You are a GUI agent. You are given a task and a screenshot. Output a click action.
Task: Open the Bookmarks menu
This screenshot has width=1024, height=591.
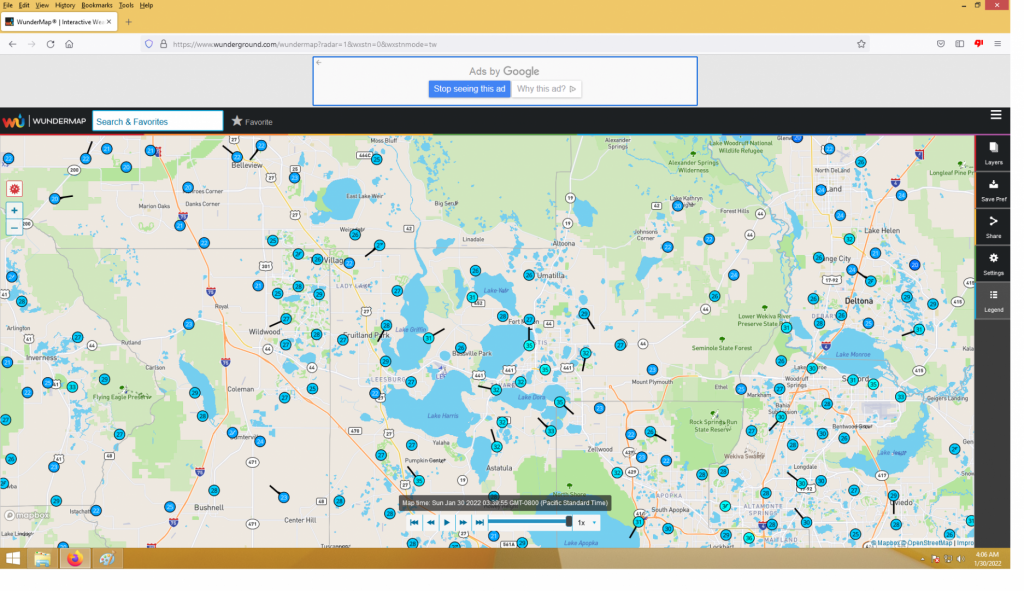[x=97, y=5]
